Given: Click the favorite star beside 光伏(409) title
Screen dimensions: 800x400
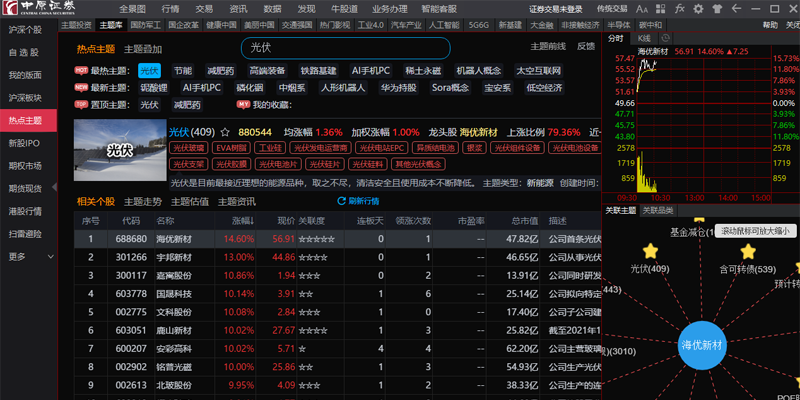Looking at the screenshot, I should pyautogui.click(x=225, y=133).
